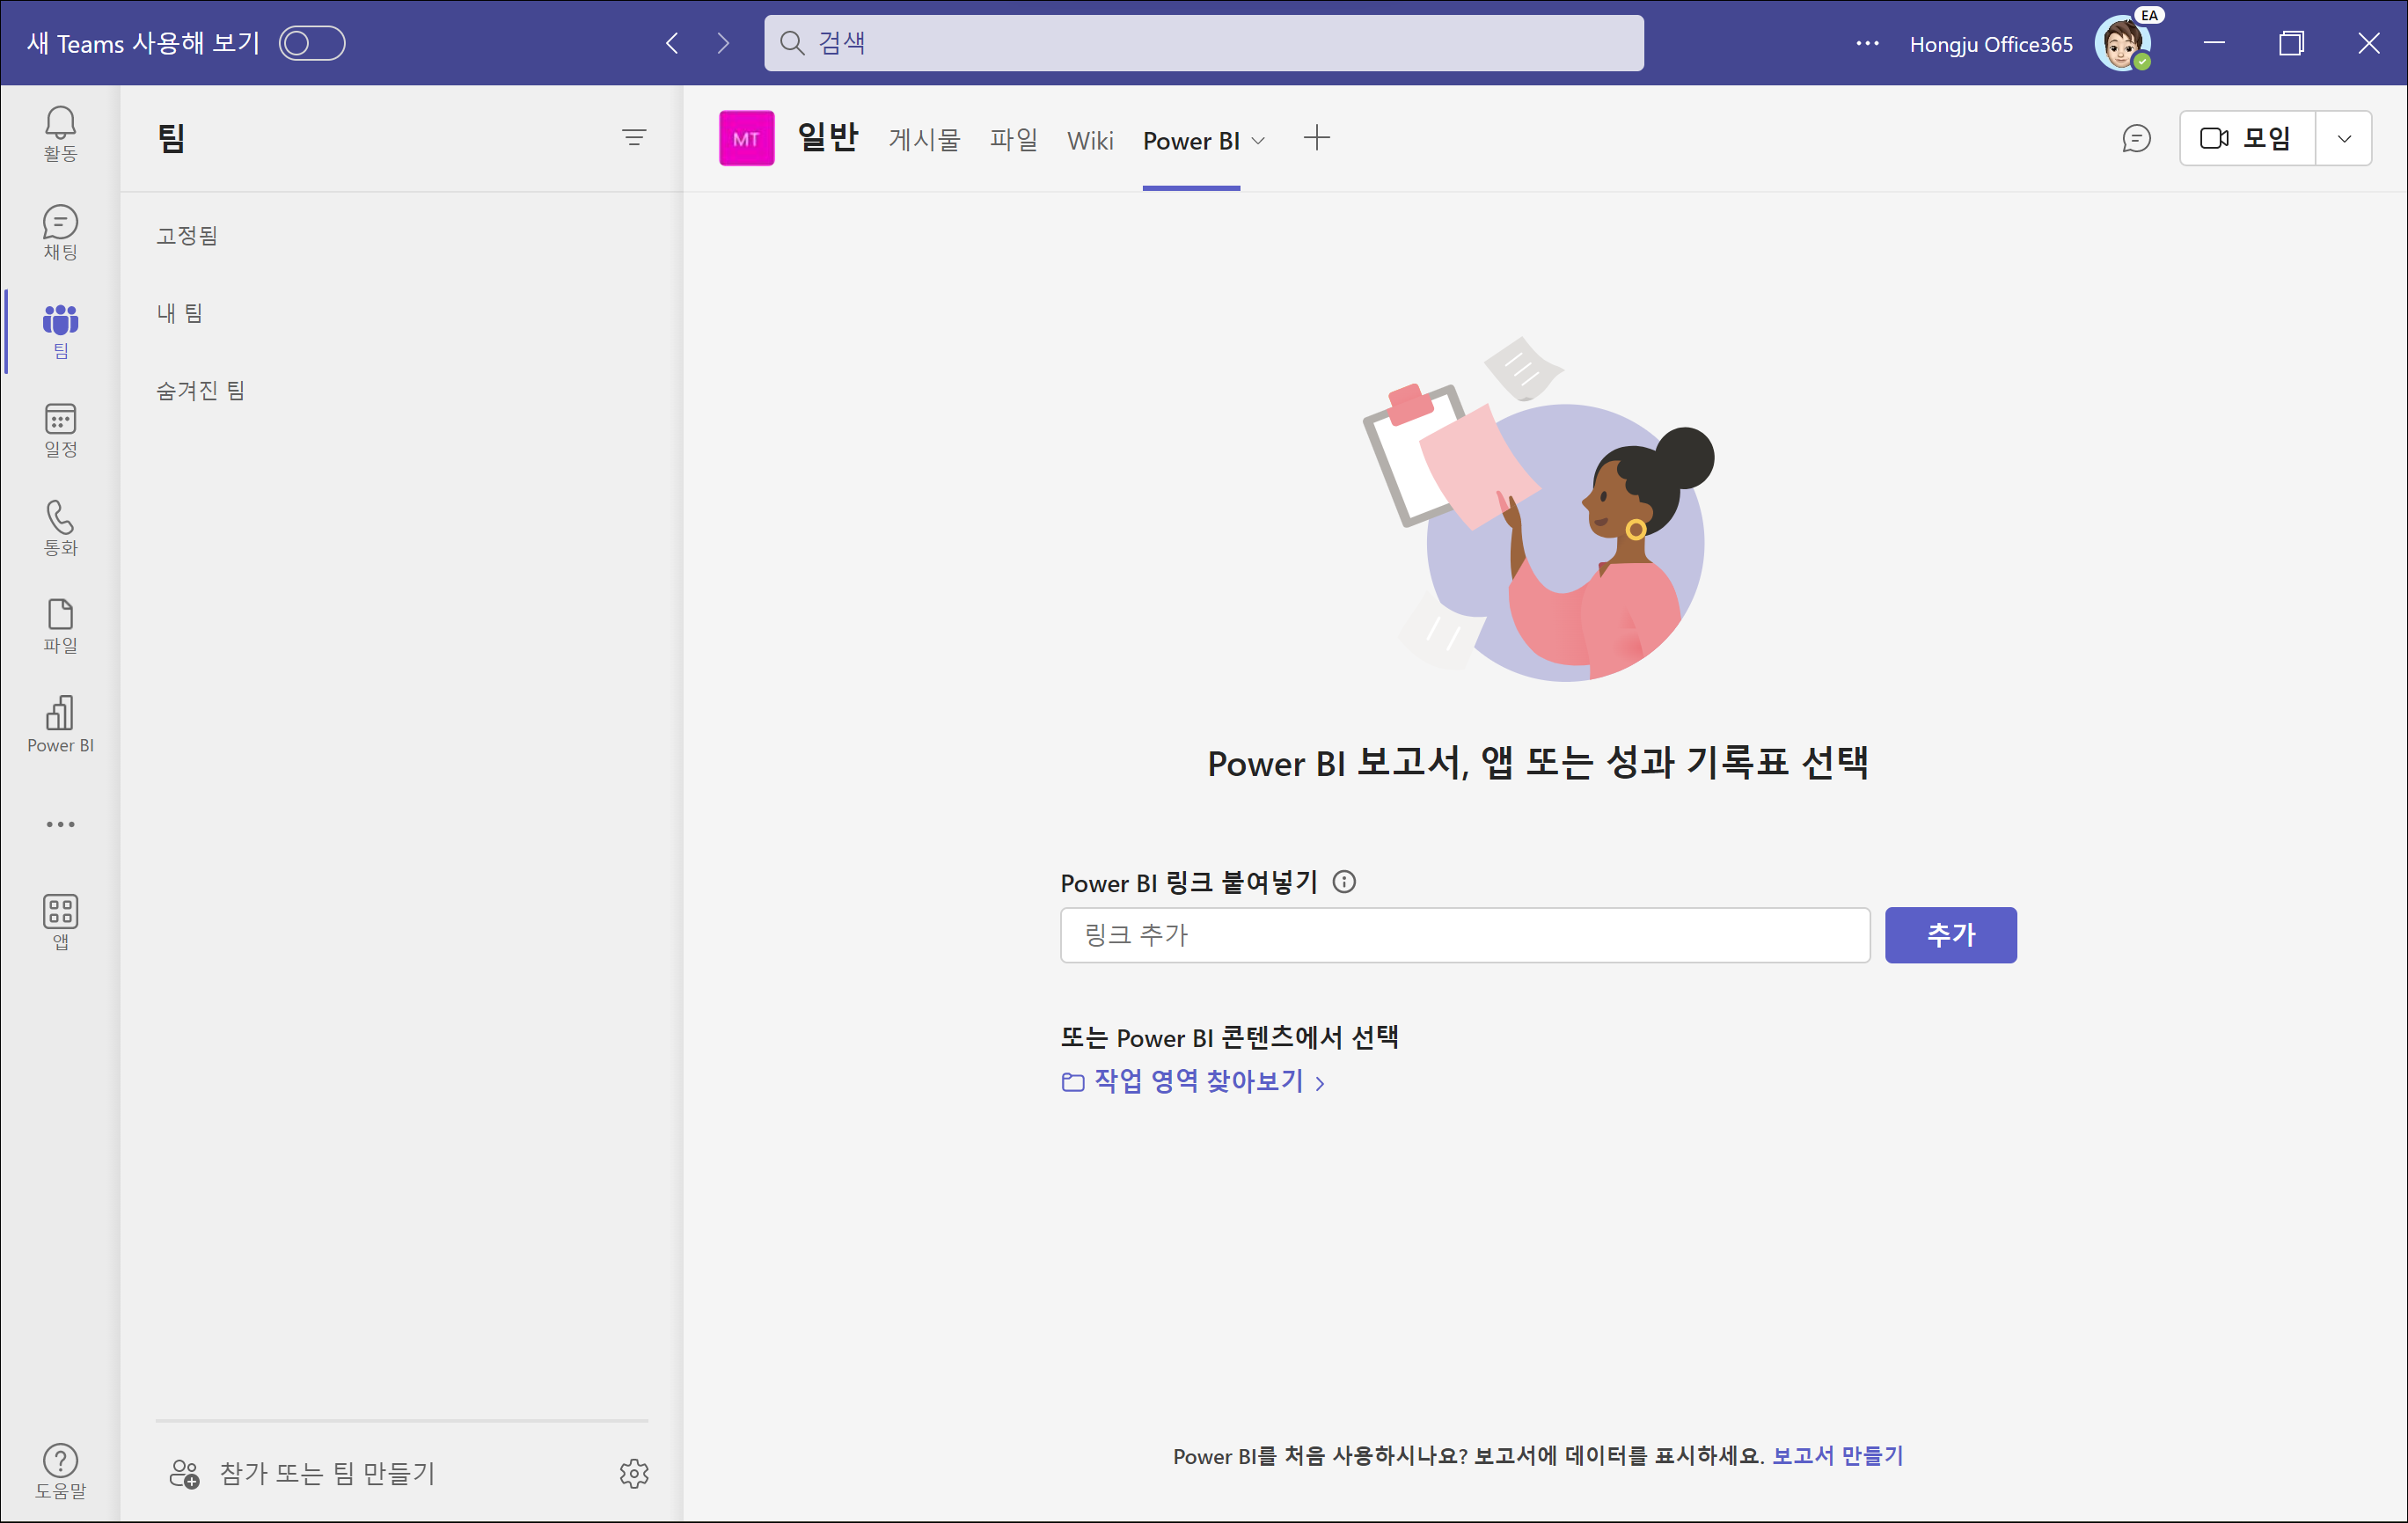Open the Chat (채팅) sidebar icon
The image size is (2408, 1523).
60,232
